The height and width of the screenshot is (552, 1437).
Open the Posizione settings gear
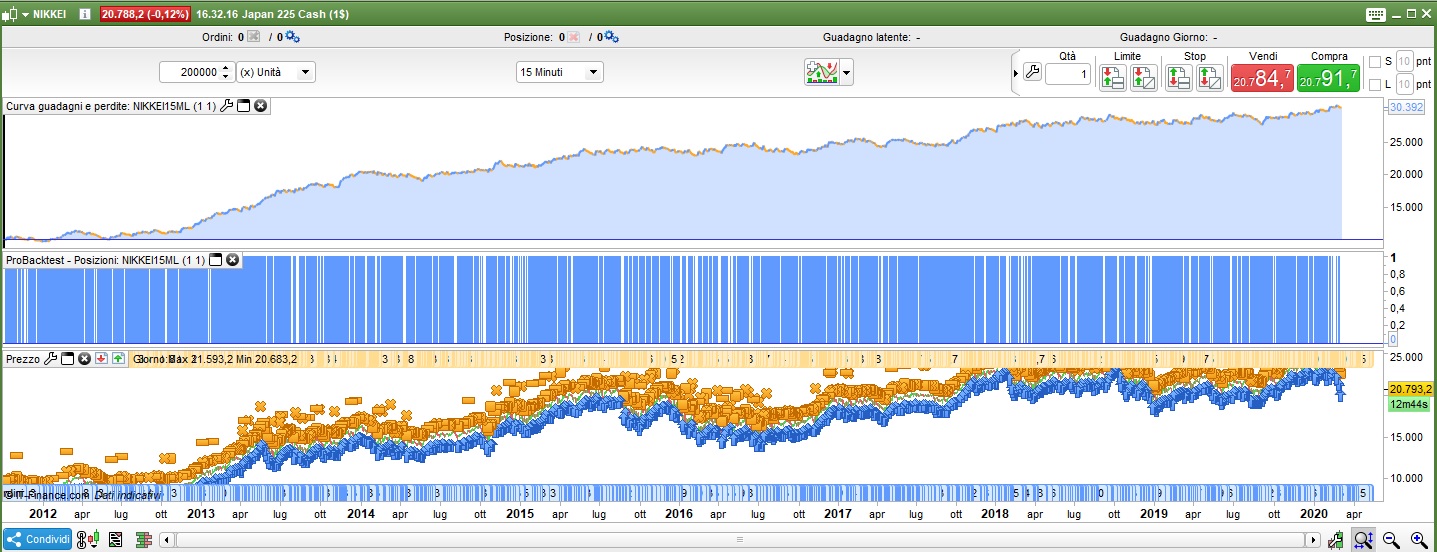(x=611, y=37)
